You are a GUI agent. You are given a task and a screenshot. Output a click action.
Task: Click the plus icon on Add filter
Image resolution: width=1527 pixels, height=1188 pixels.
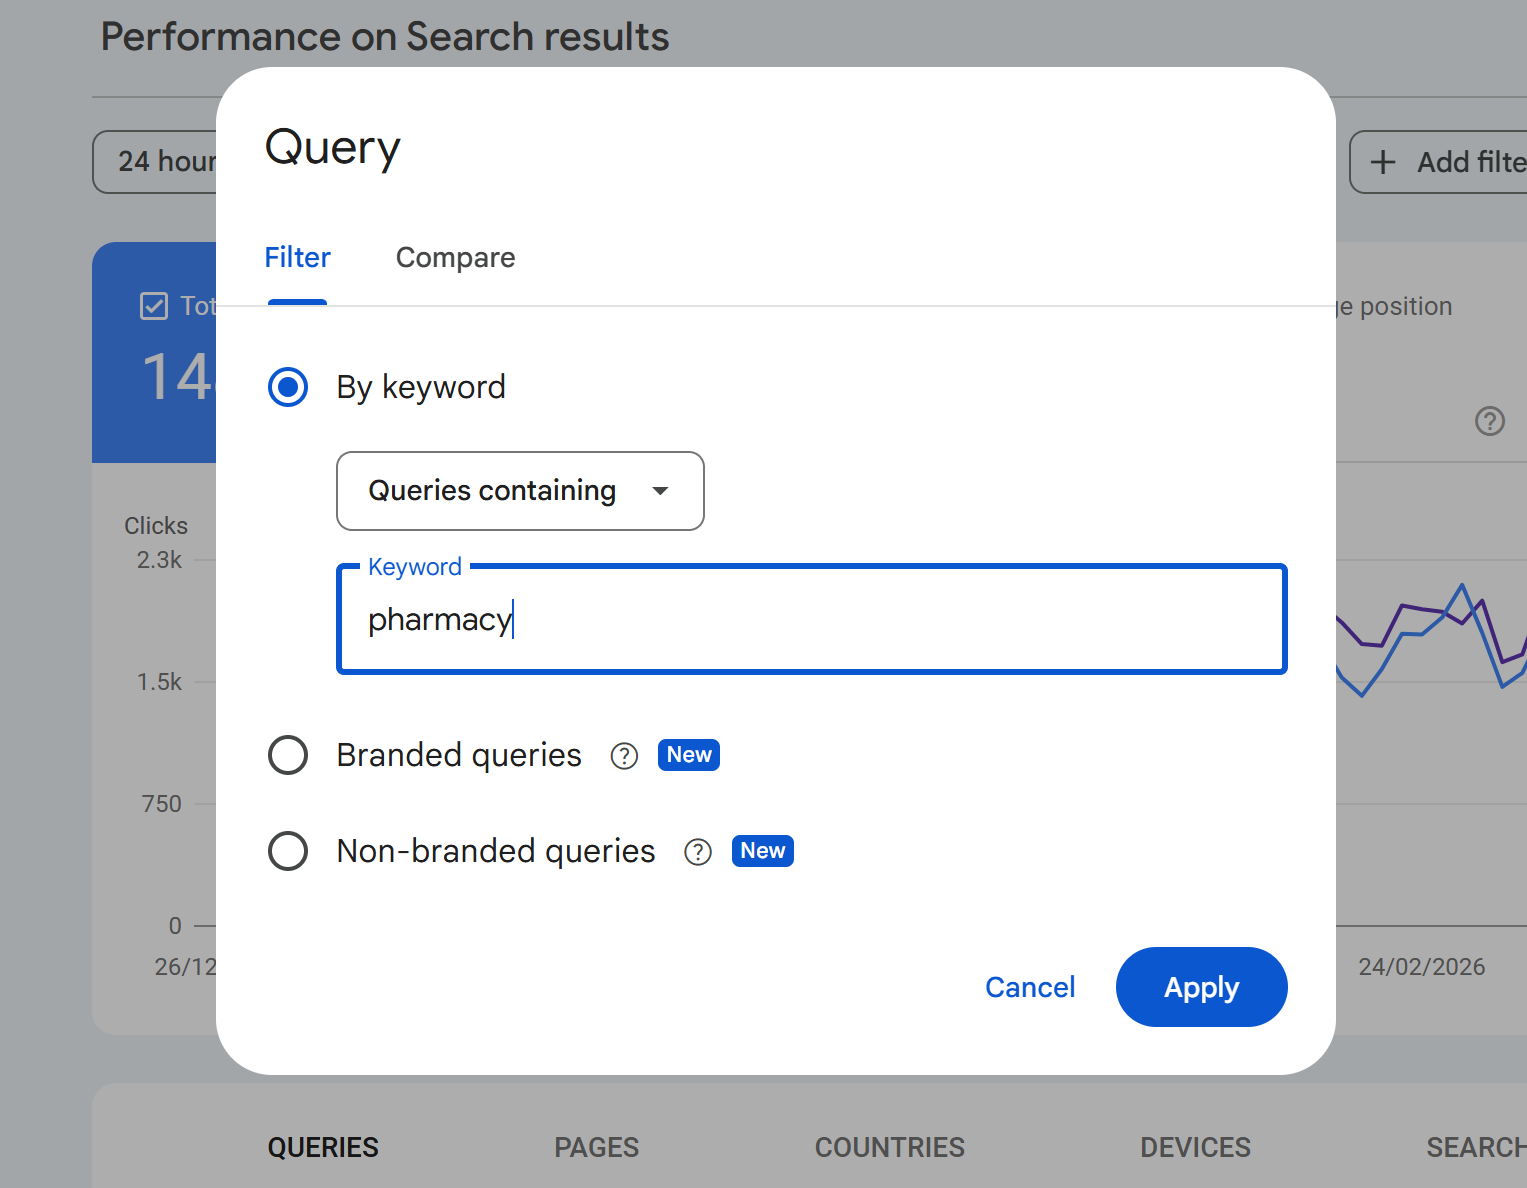point(1383,162)
